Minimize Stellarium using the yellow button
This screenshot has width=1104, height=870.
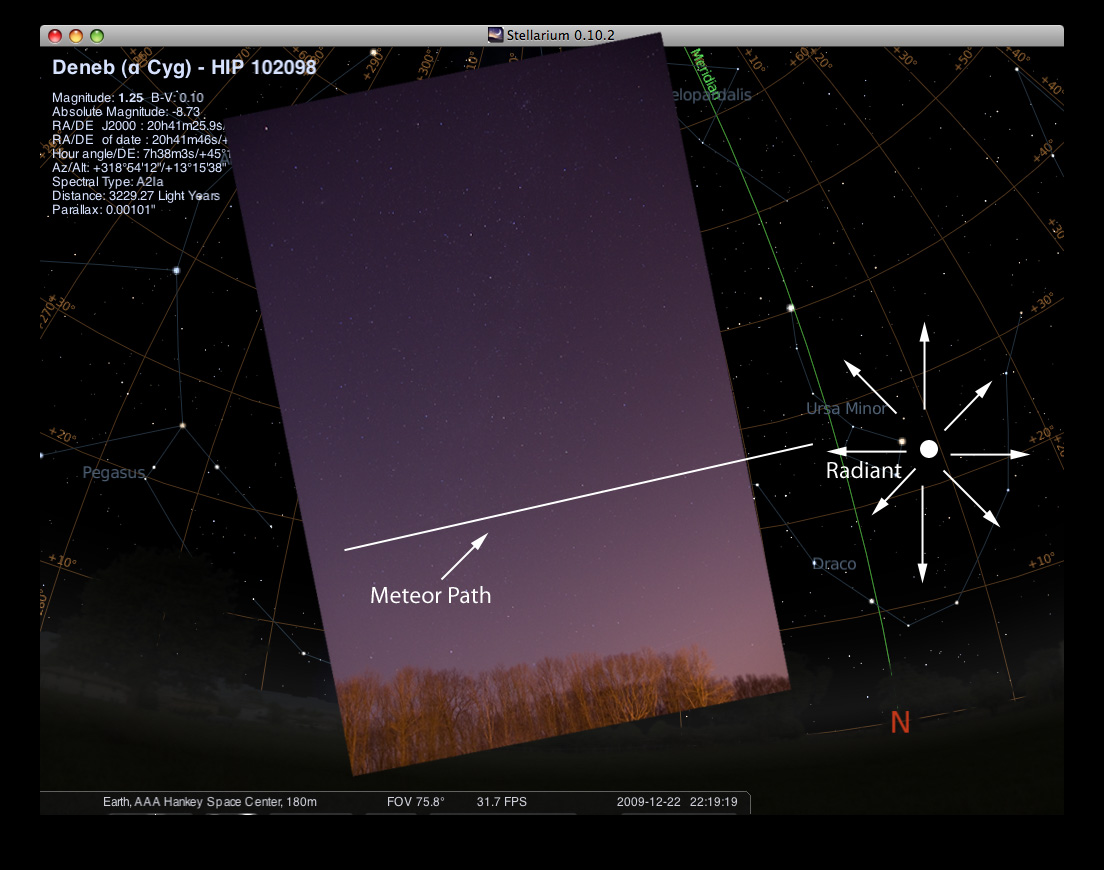click(76, 36)
